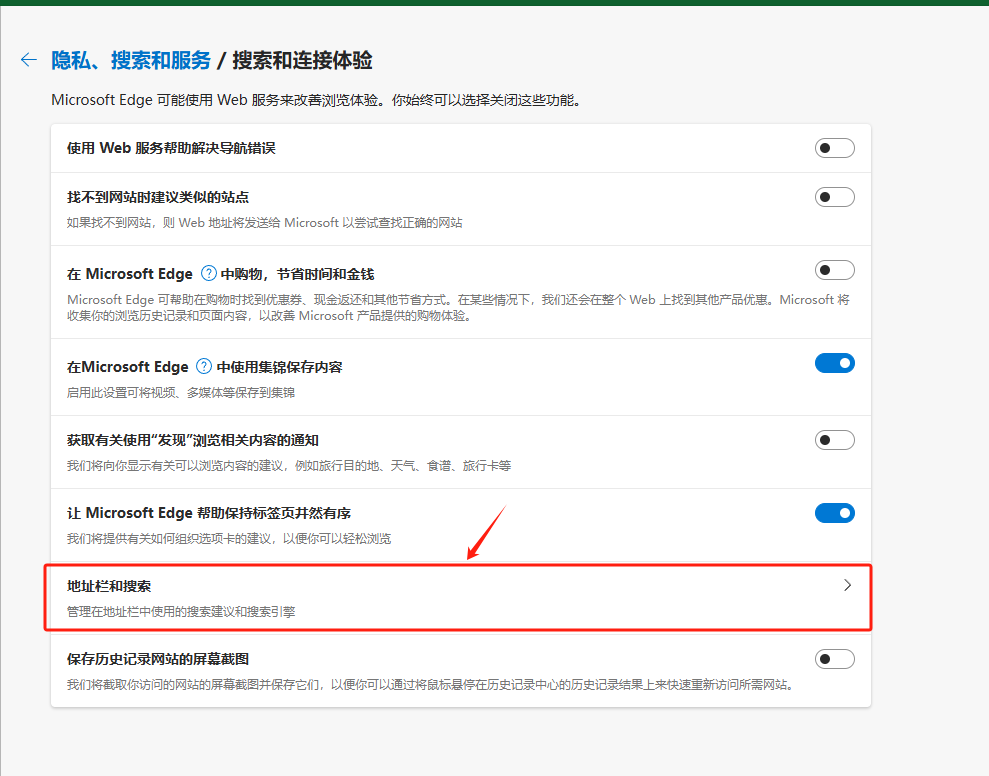Open help icon beside 中使用集锦保存内容
989x776 pixels.
coord(204,367)
